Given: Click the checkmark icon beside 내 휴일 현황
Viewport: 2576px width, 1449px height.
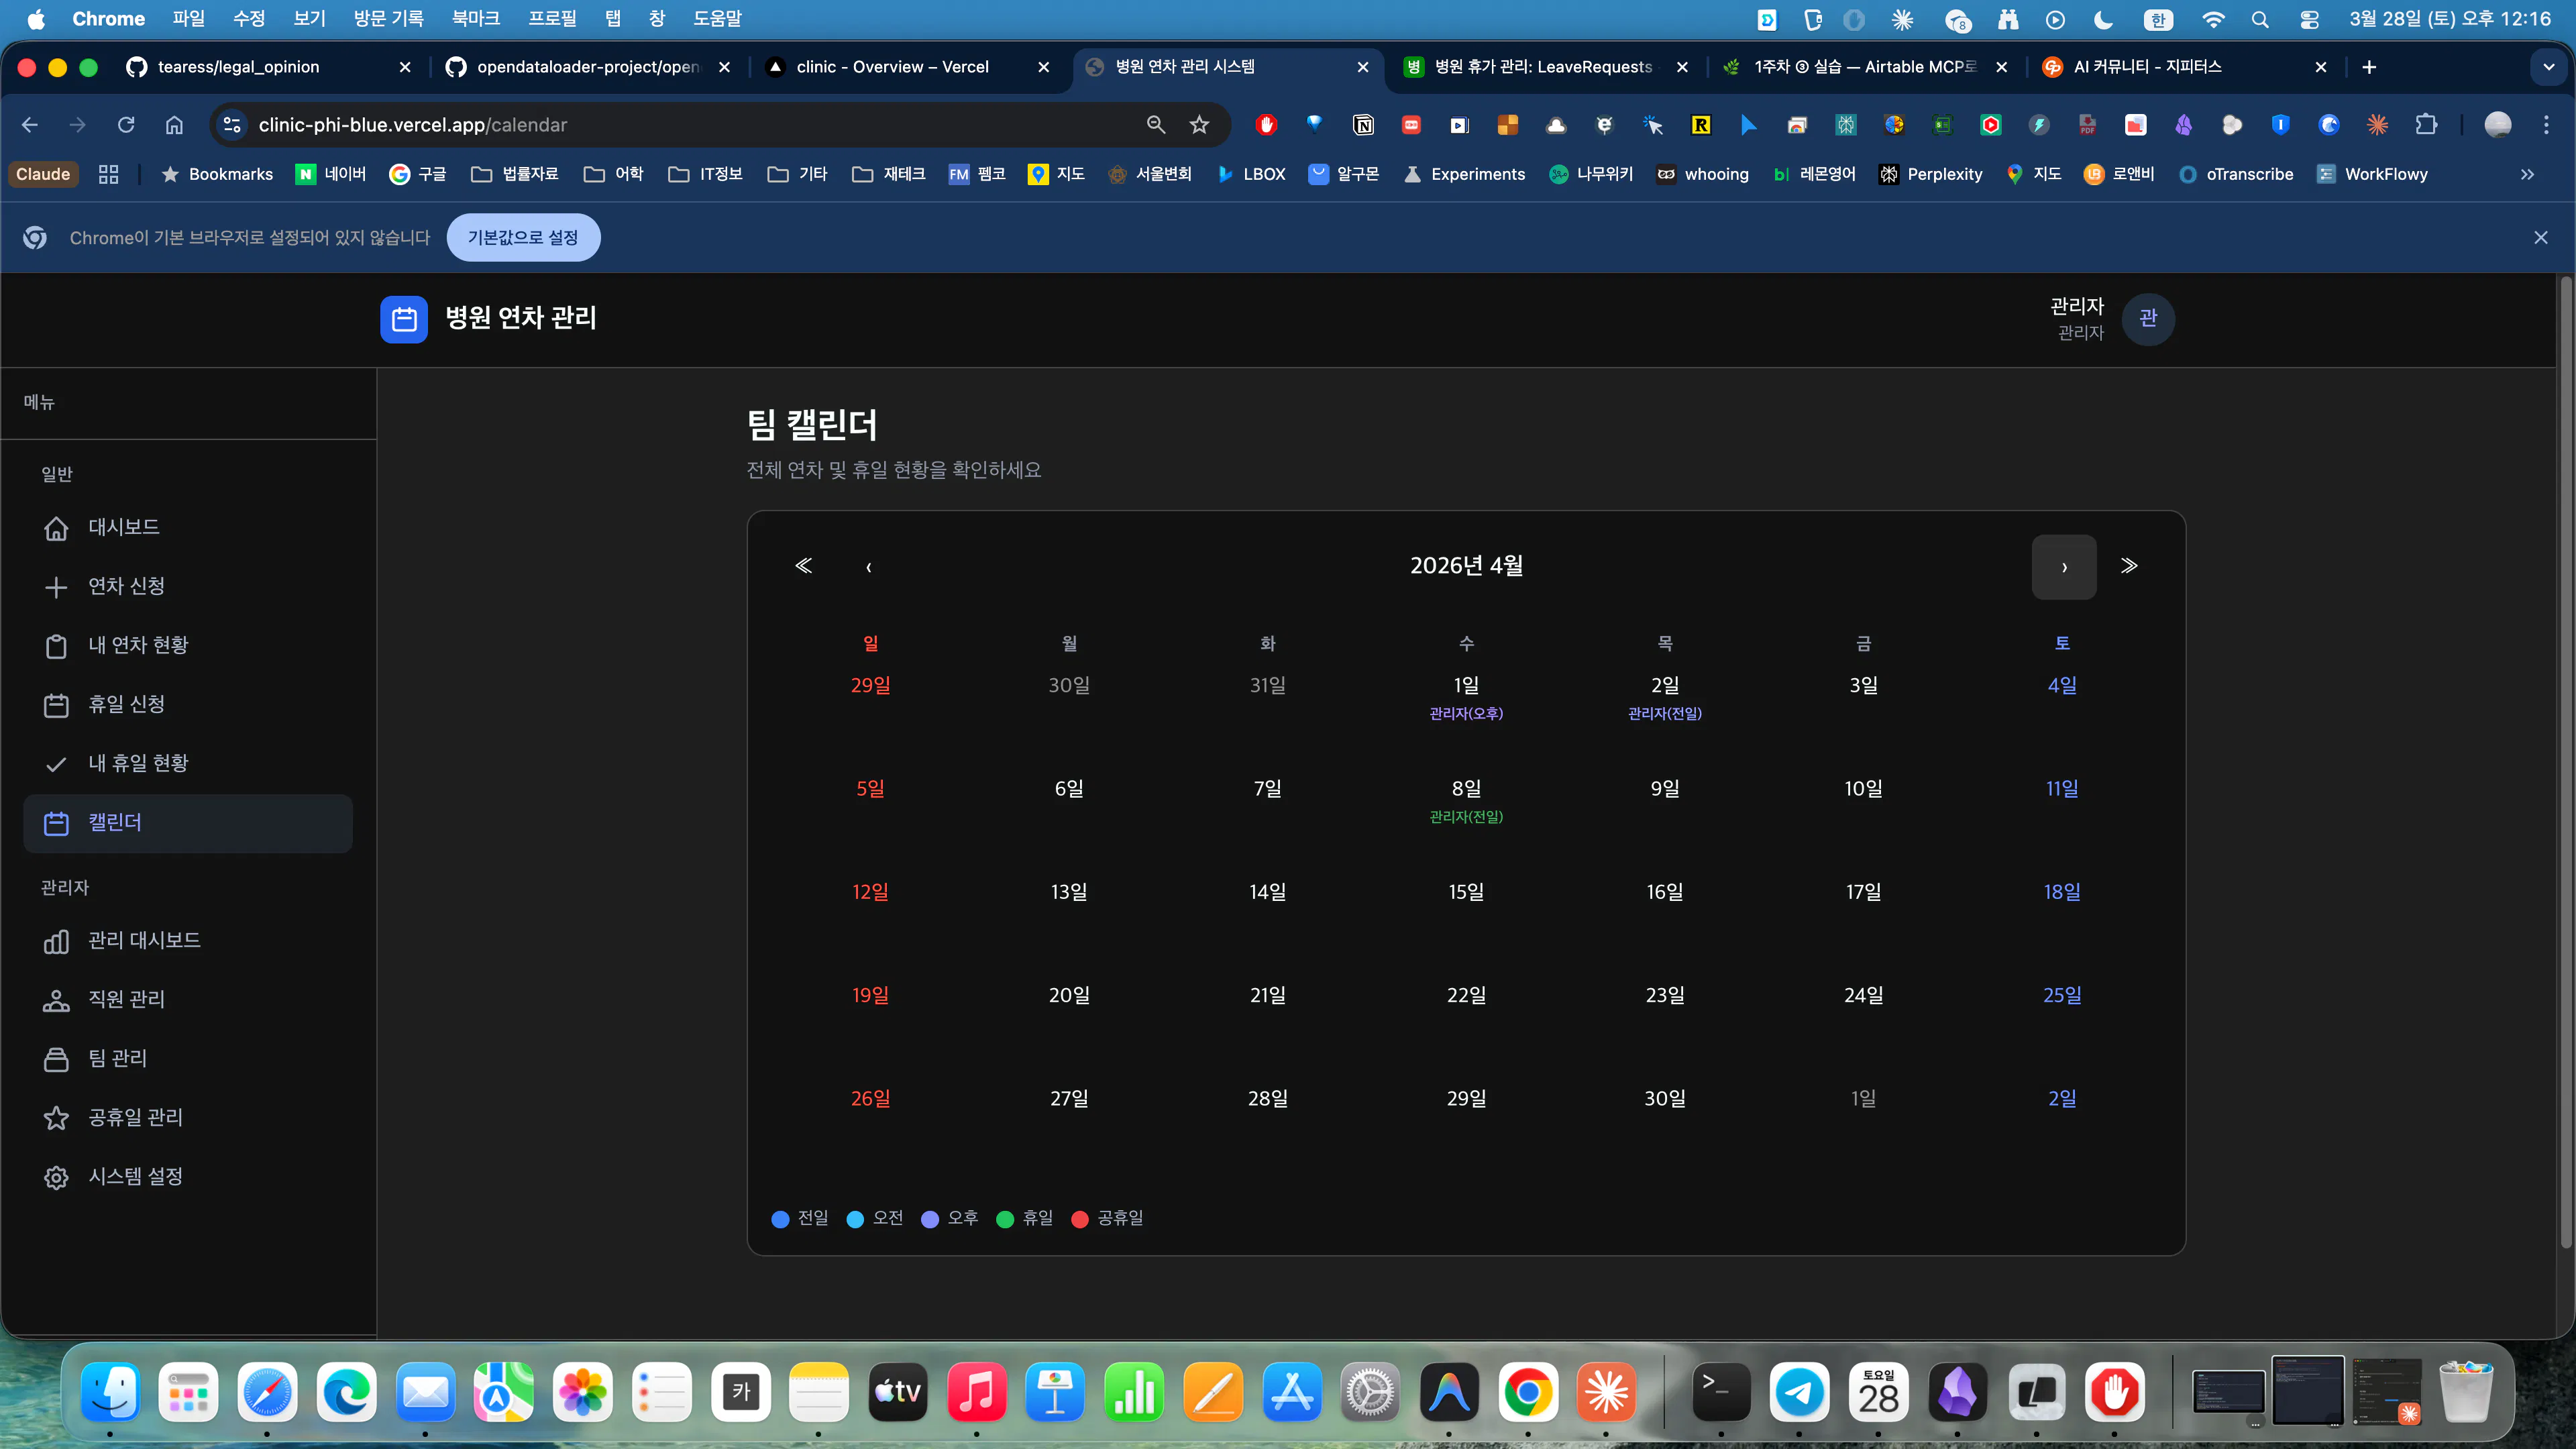Looking at the screenshot, I should [x=56, y=764].
